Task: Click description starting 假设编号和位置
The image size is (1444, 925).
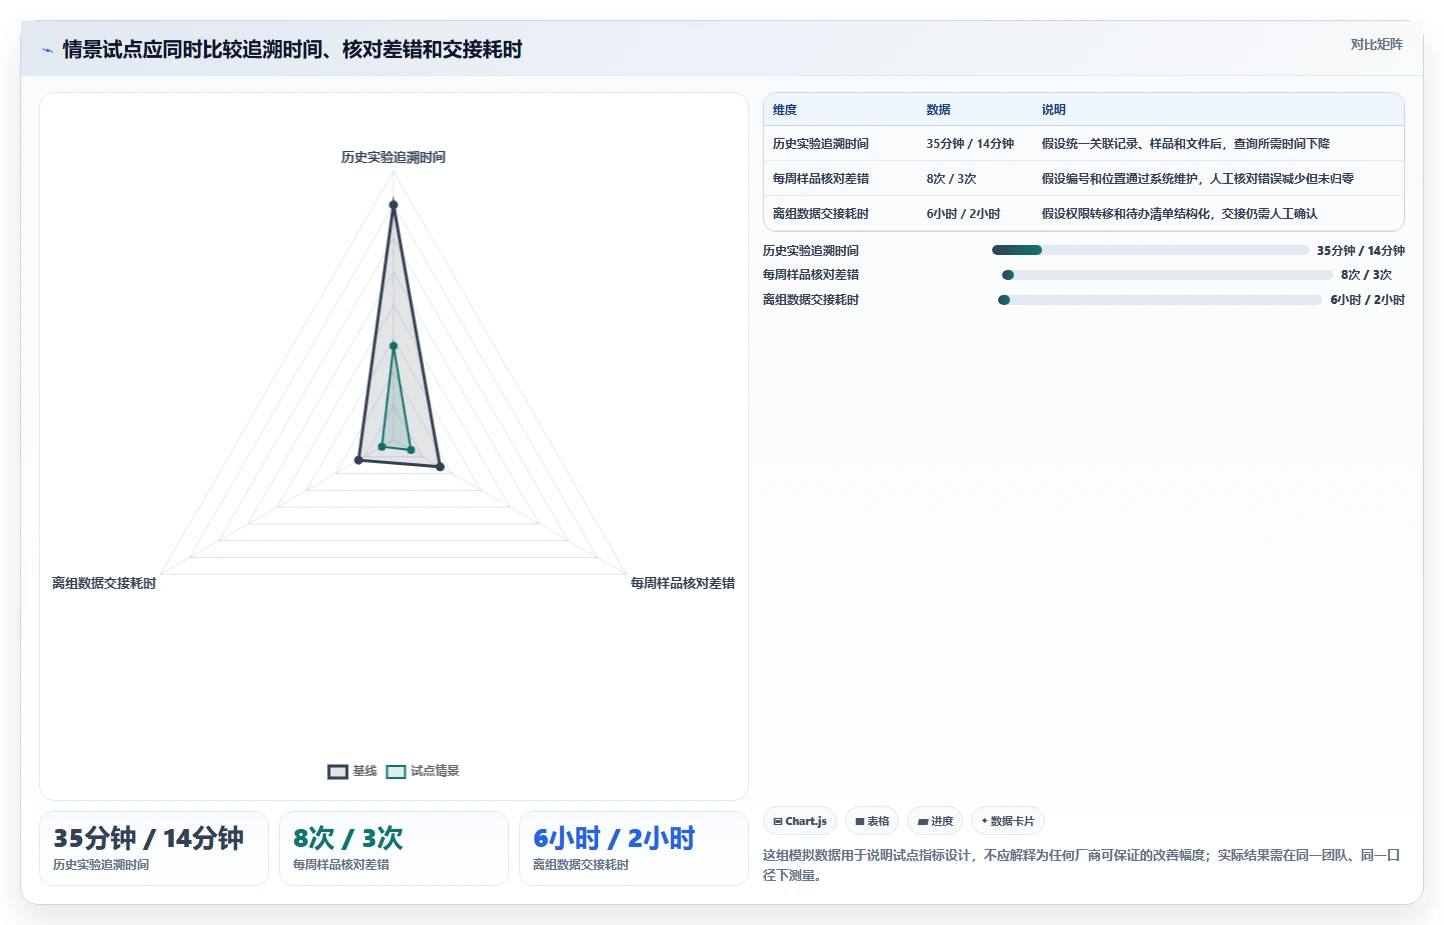Action: click(x=1197, y=179)
